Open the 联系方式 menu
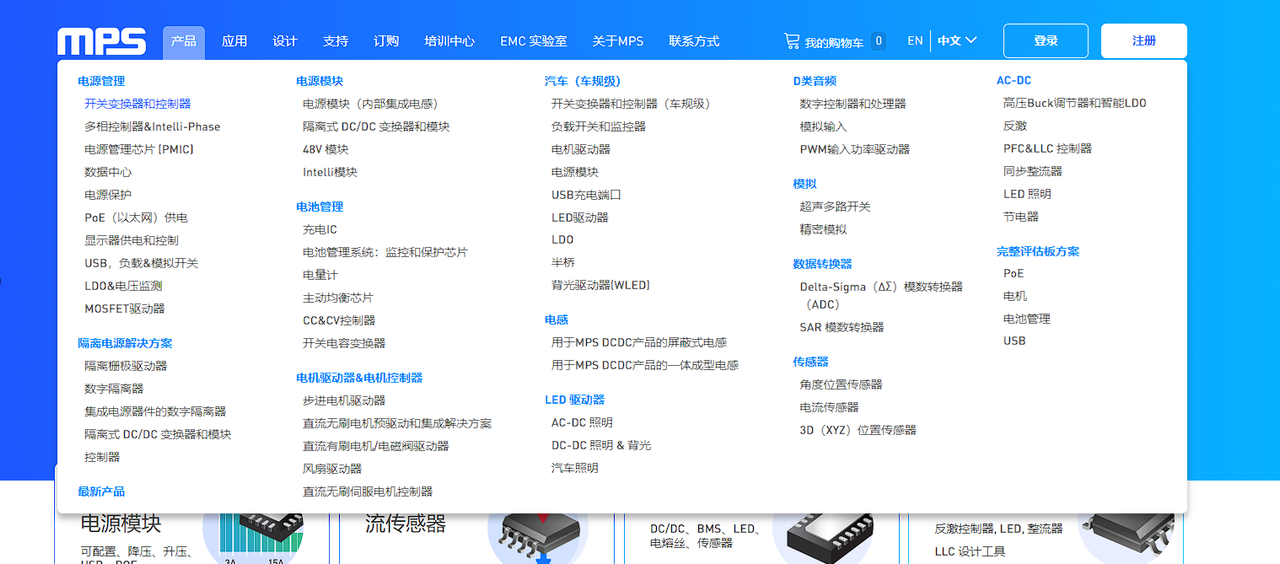Image resolution: width=1280 pixels, height=564 pixels. click(x=694, y=41)
